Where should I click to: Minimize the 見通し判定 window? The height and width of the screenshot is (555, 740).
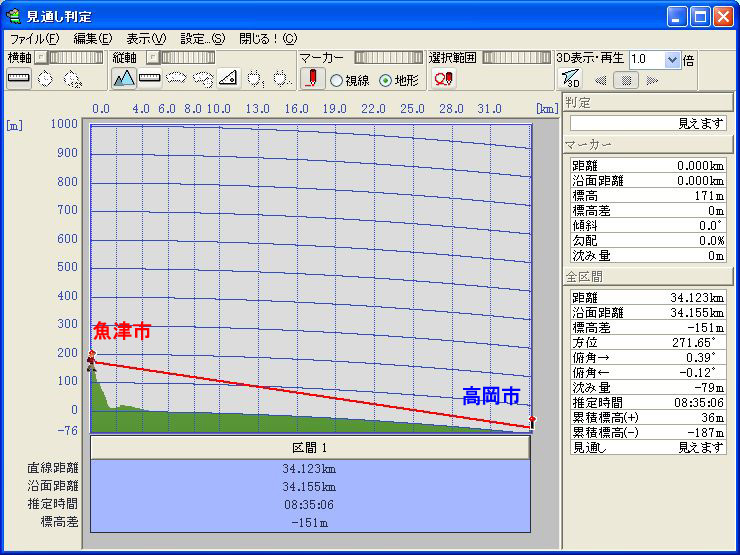677,17
